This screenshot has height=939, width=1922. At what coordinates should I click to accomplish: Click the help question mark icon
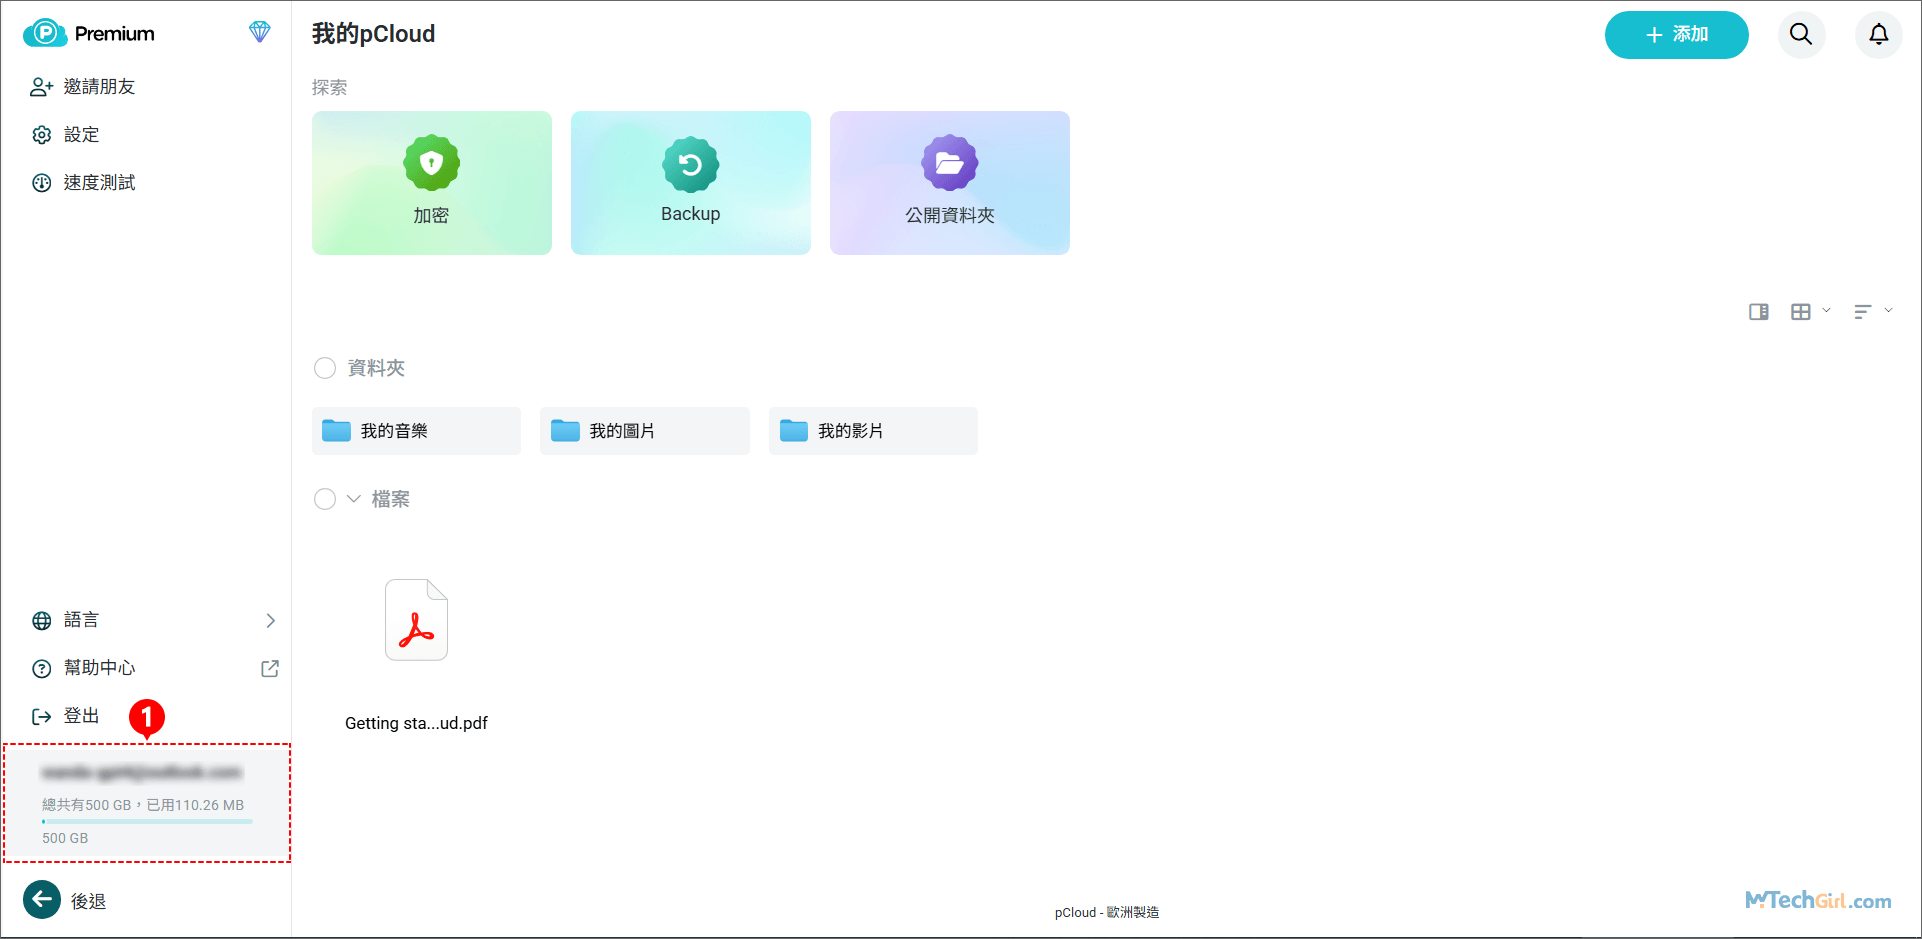41,669
